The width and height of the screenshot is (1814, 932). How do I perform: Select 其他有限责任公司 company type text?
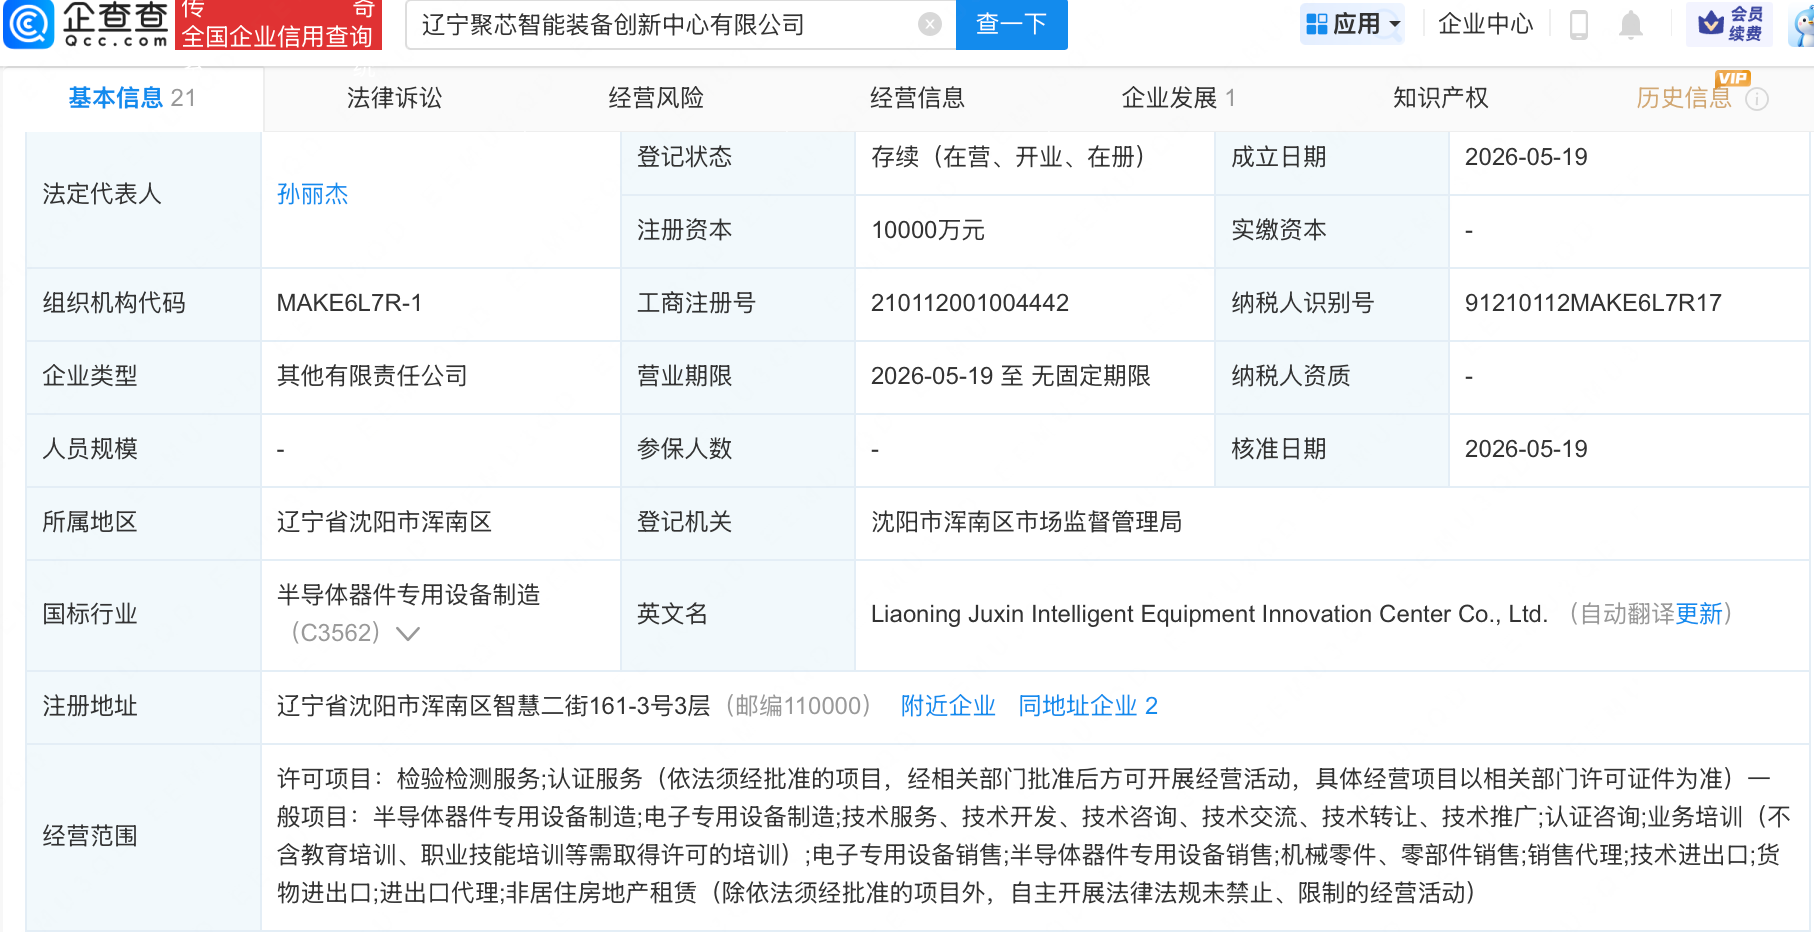point(373,376)
